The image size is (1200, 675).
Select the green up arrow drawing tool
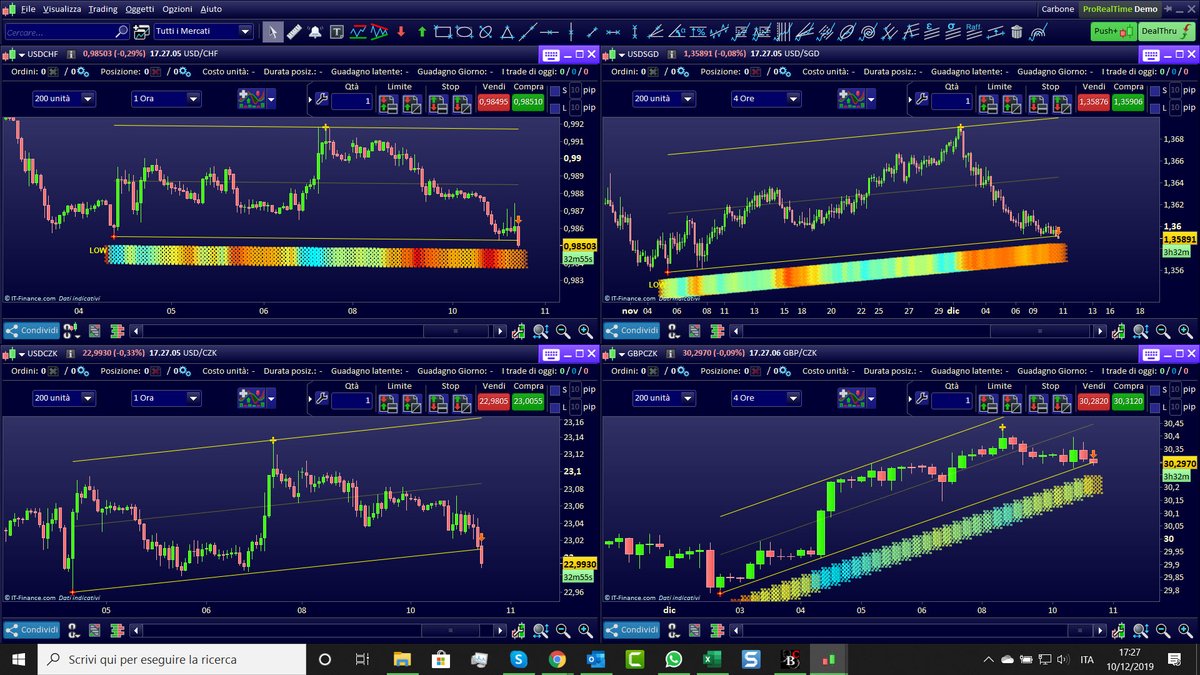(x=422, y=32)
